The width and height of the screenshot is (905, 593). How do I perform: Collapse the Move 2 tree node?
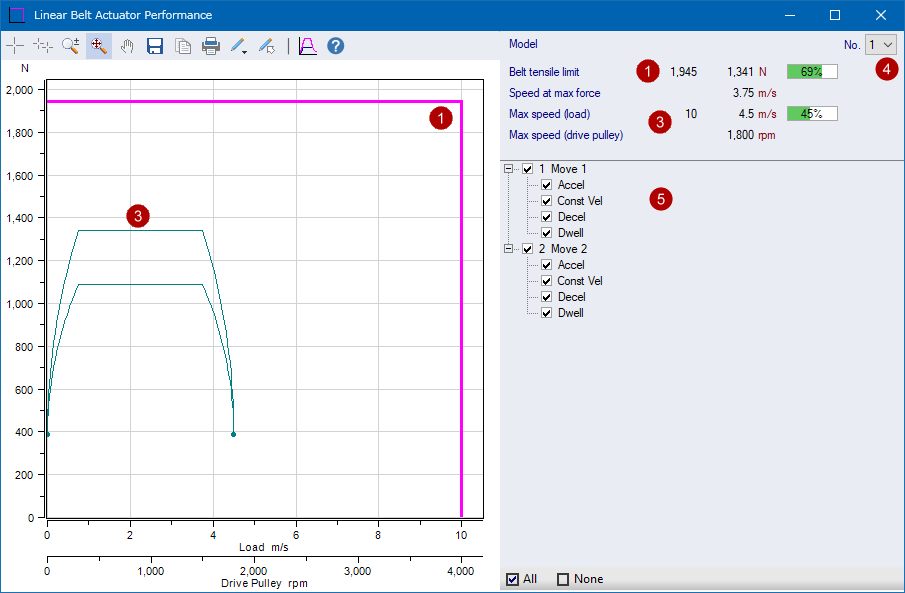pyautogui.click(x=509, y=249)
